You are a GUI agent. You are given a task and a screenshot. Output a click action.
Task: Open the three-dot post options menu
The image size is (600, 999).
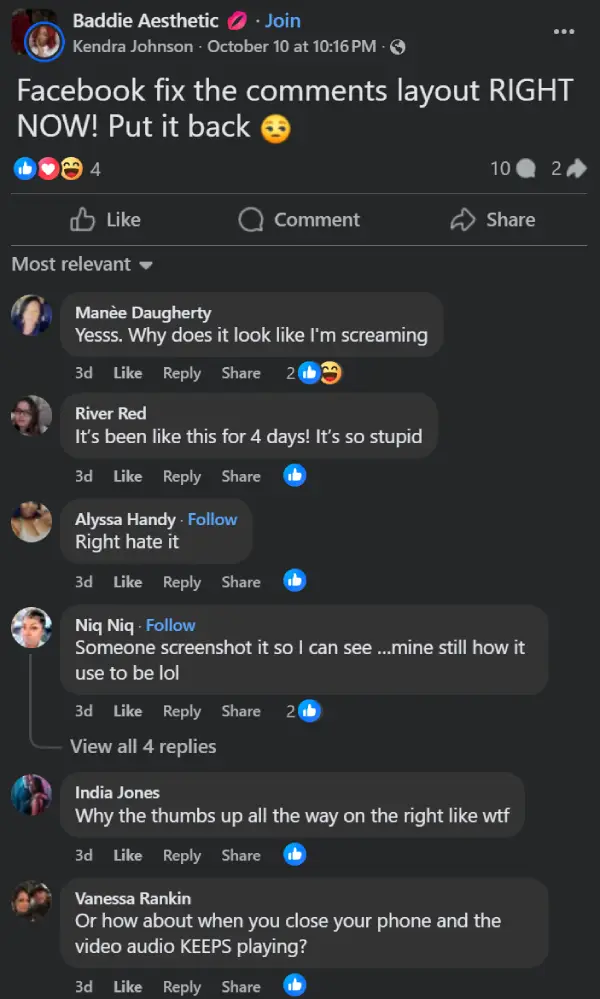pos(564,31)
